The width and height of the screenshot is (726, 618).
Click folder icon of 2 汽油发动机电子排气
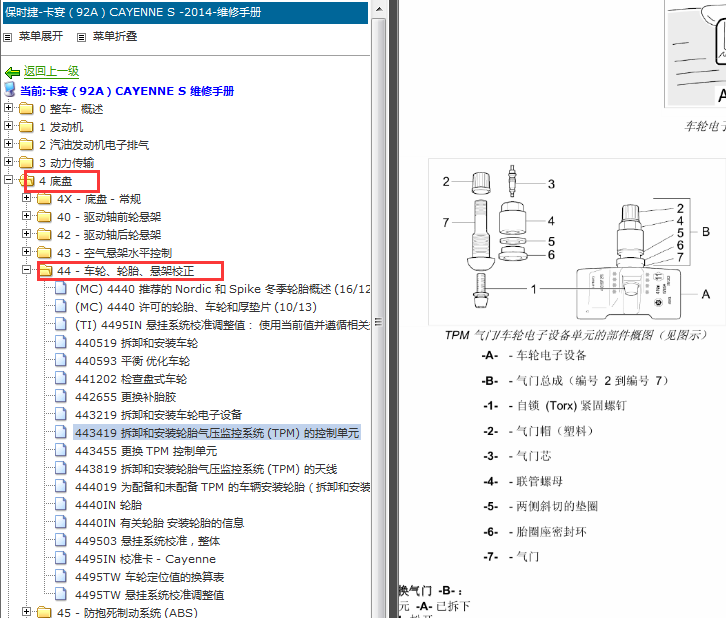26,145
